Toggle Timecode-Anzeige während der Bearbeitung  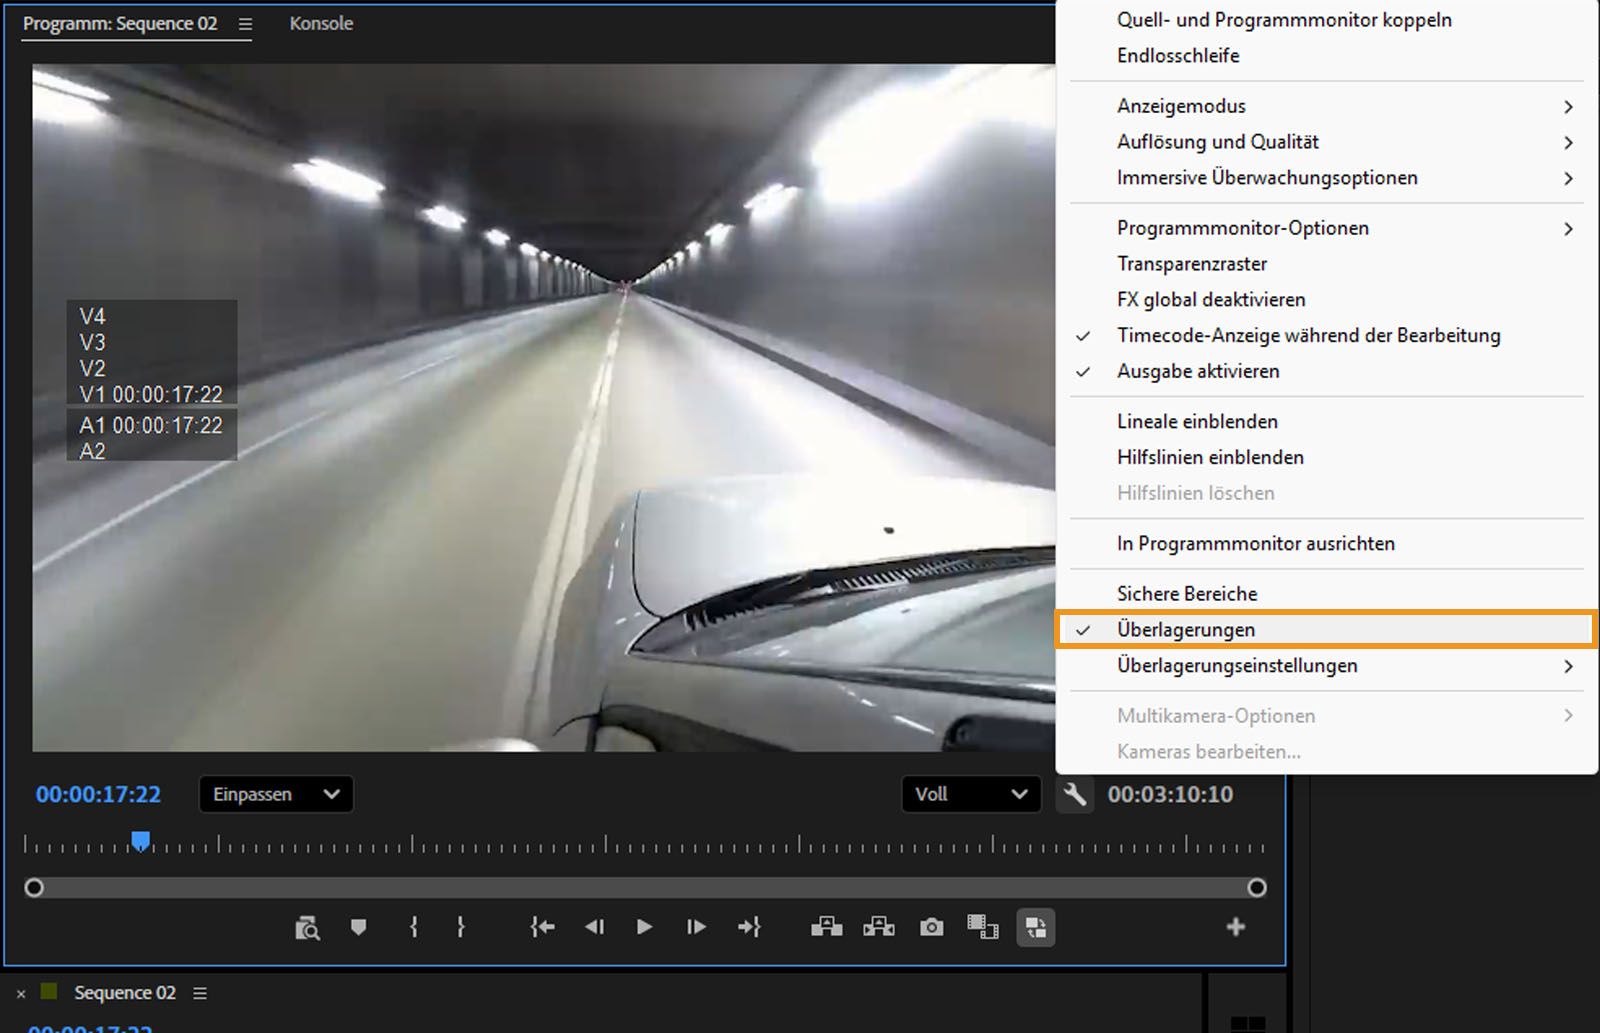1308,335
